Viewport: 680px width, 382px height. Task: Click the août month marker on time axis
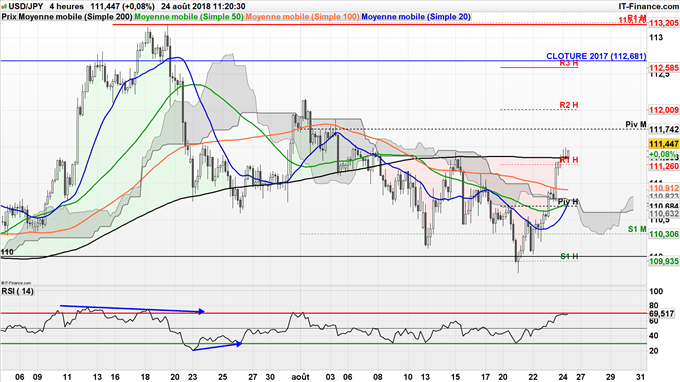tap(300, 377)
